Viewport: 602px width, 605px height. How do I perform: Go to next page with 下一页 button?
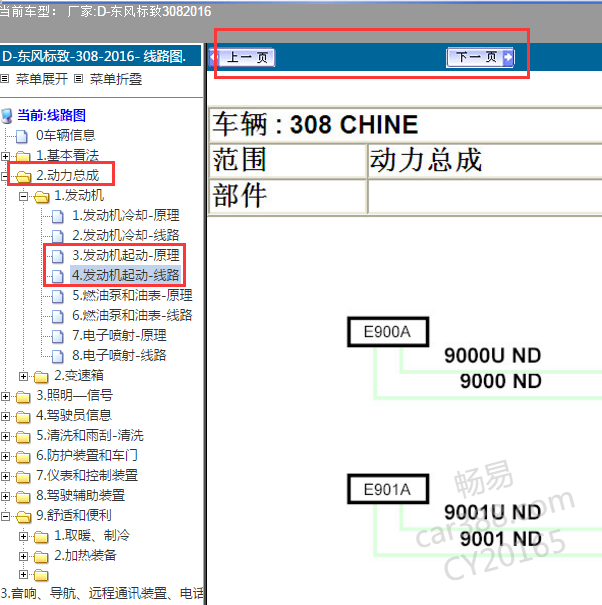coord(480,58)
